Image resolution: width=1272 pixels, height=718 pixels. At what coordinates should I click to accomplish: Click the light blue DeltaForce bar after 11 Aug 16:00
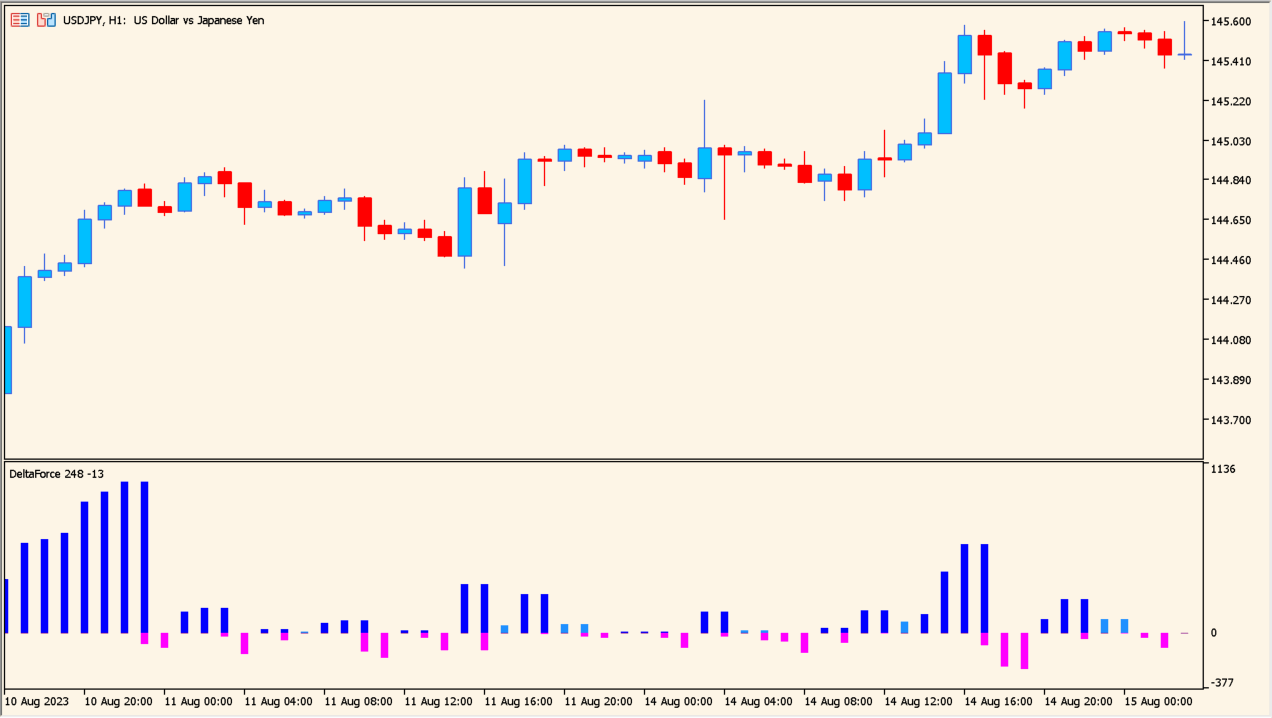point(504,629)
